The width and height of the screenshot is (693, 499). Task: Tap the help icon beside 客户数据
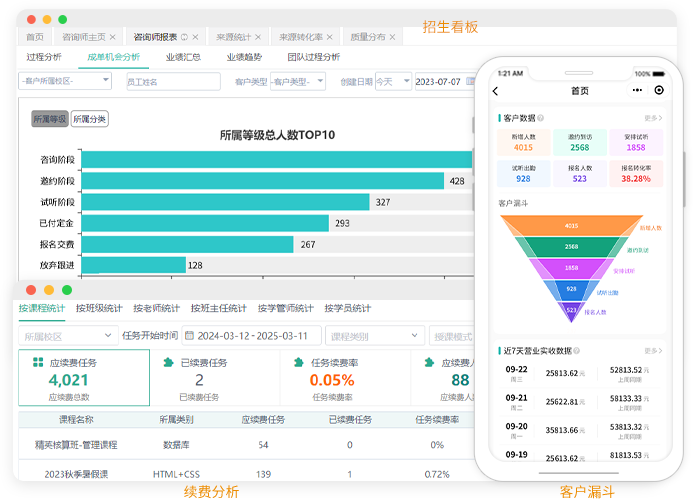(x=541, y=118)
